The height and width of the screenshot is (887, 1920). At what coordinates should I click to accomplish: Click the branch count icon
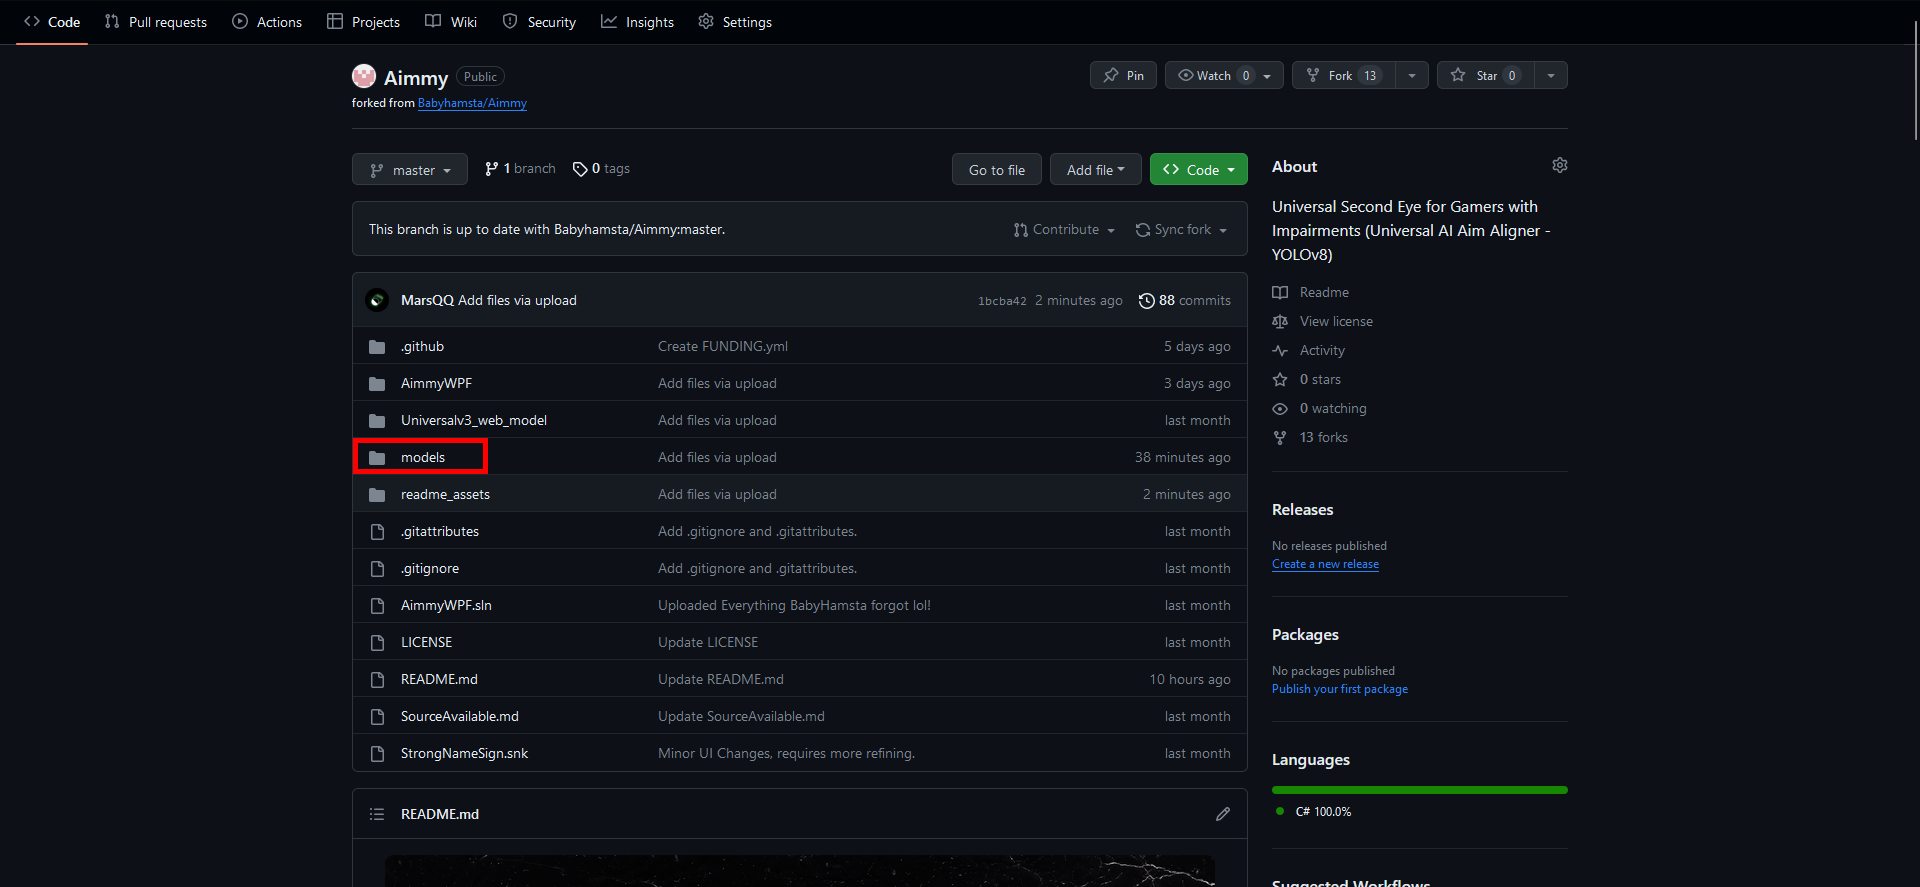[x=491, y=169]
